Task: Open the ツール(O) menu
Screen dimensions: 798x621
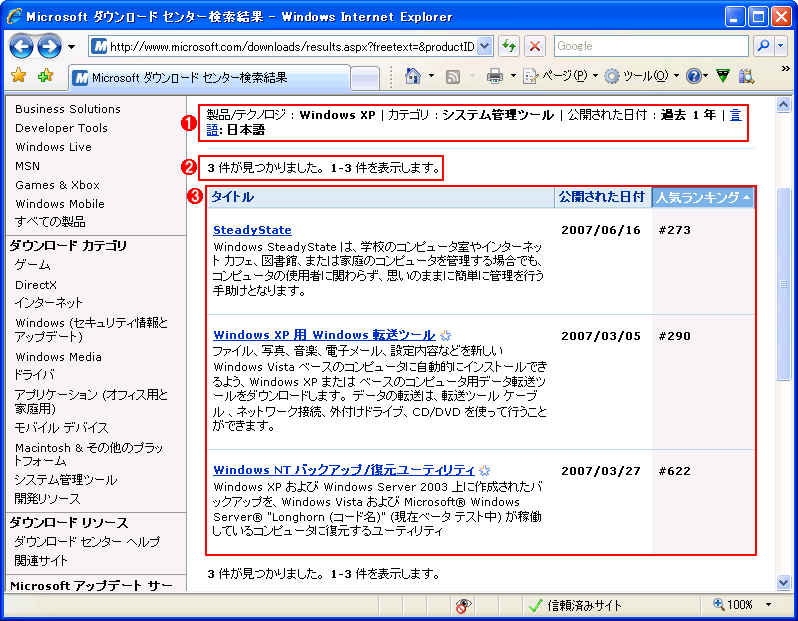Action: point(642,76)
